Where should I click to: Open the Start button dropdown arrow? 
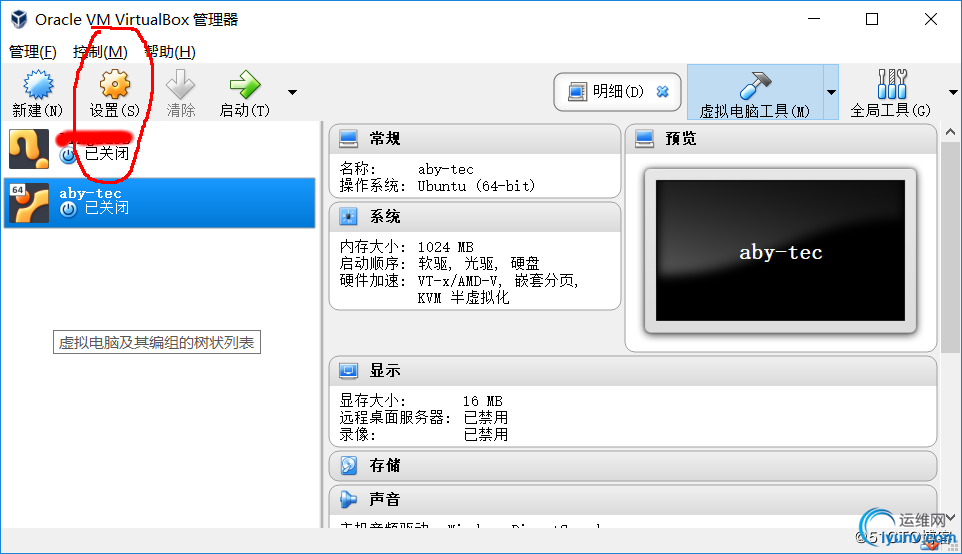pyautogui.click(x=292, y=93)
